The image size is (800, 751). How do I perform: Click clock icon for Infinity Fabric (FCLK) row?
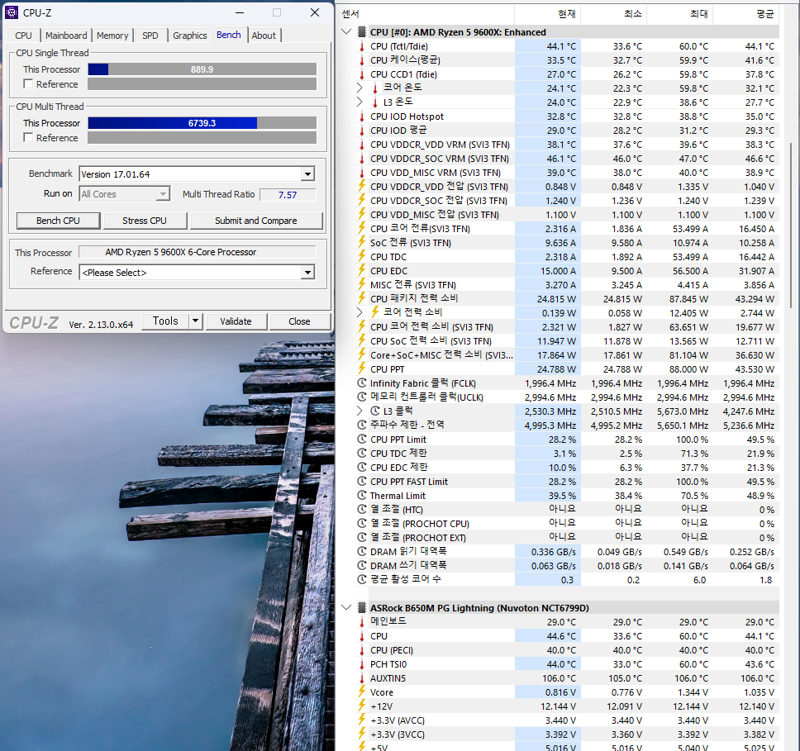[x=362, y=383]
